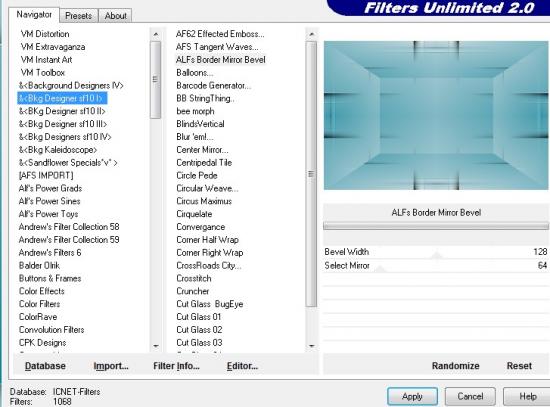Click down arrow of filter list scrollbar
The height and width of the screenshot is (407, 550).
click(x=311, y=346)
